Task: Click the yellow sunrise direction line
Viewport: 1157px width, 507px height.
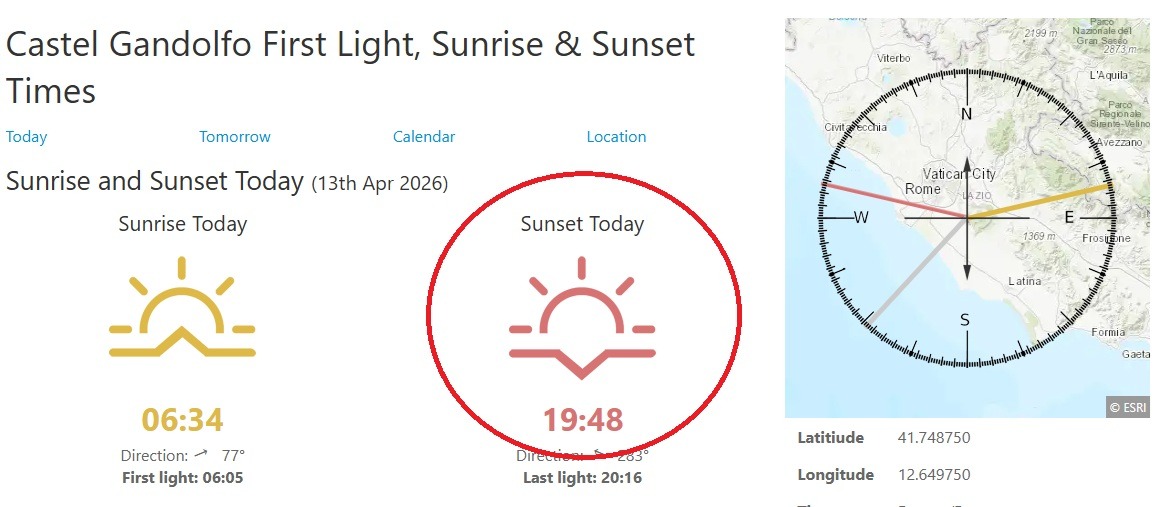Action: [1040, 201]
